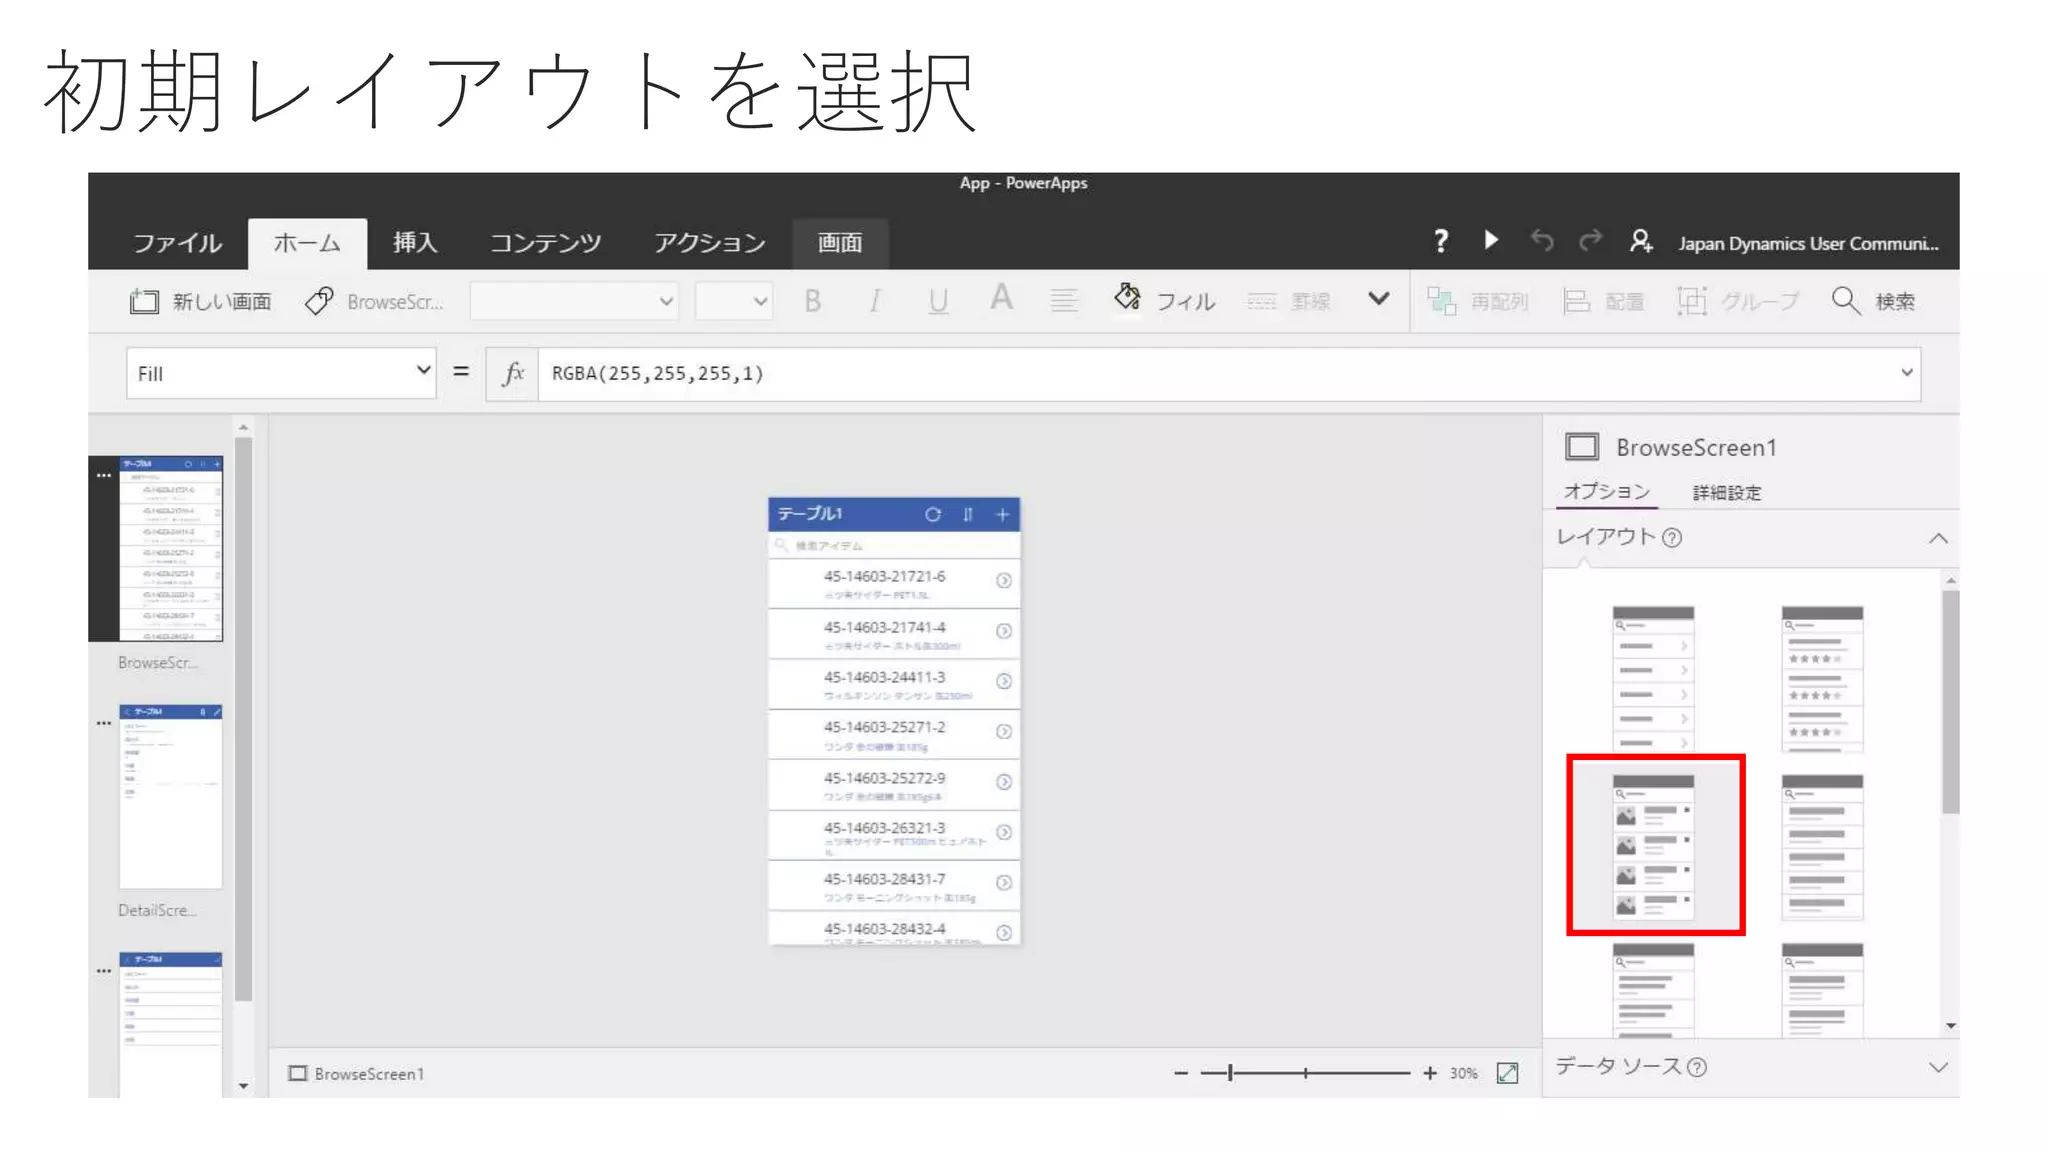
Task: Click BrowseScreen1 breadcrumb at bottom
Action: [356, 1073]
